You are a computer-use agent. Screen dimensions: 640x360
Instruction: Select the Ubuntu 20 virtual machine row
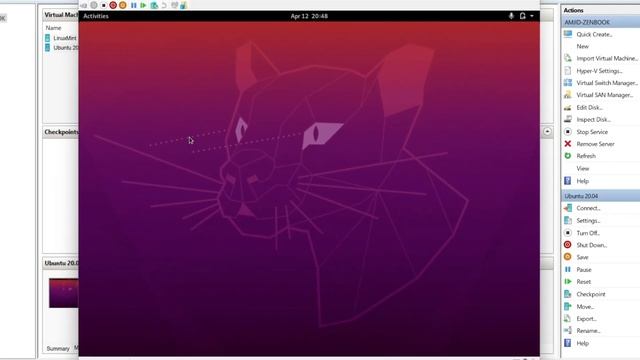[61, 48]
